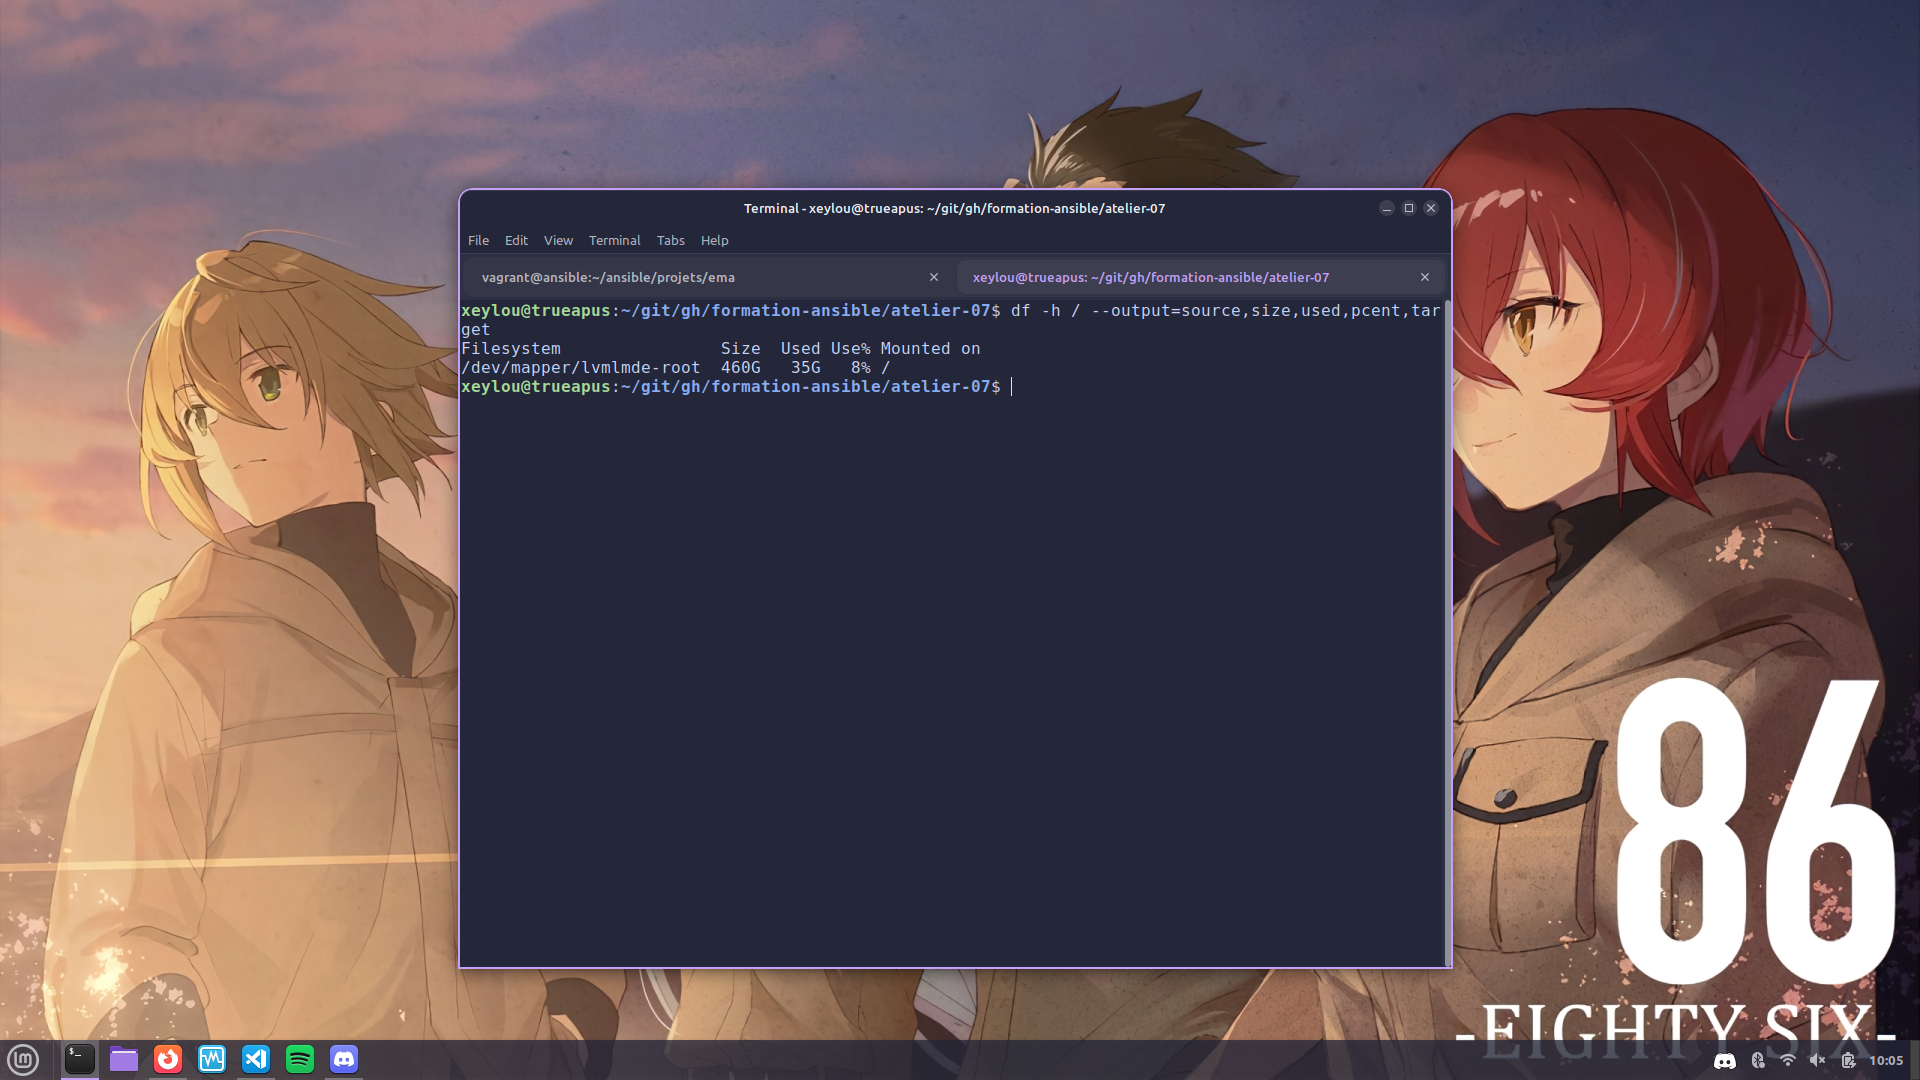Open the System Monitor taskbar icon
1920x1080 pixels.
212,1059
